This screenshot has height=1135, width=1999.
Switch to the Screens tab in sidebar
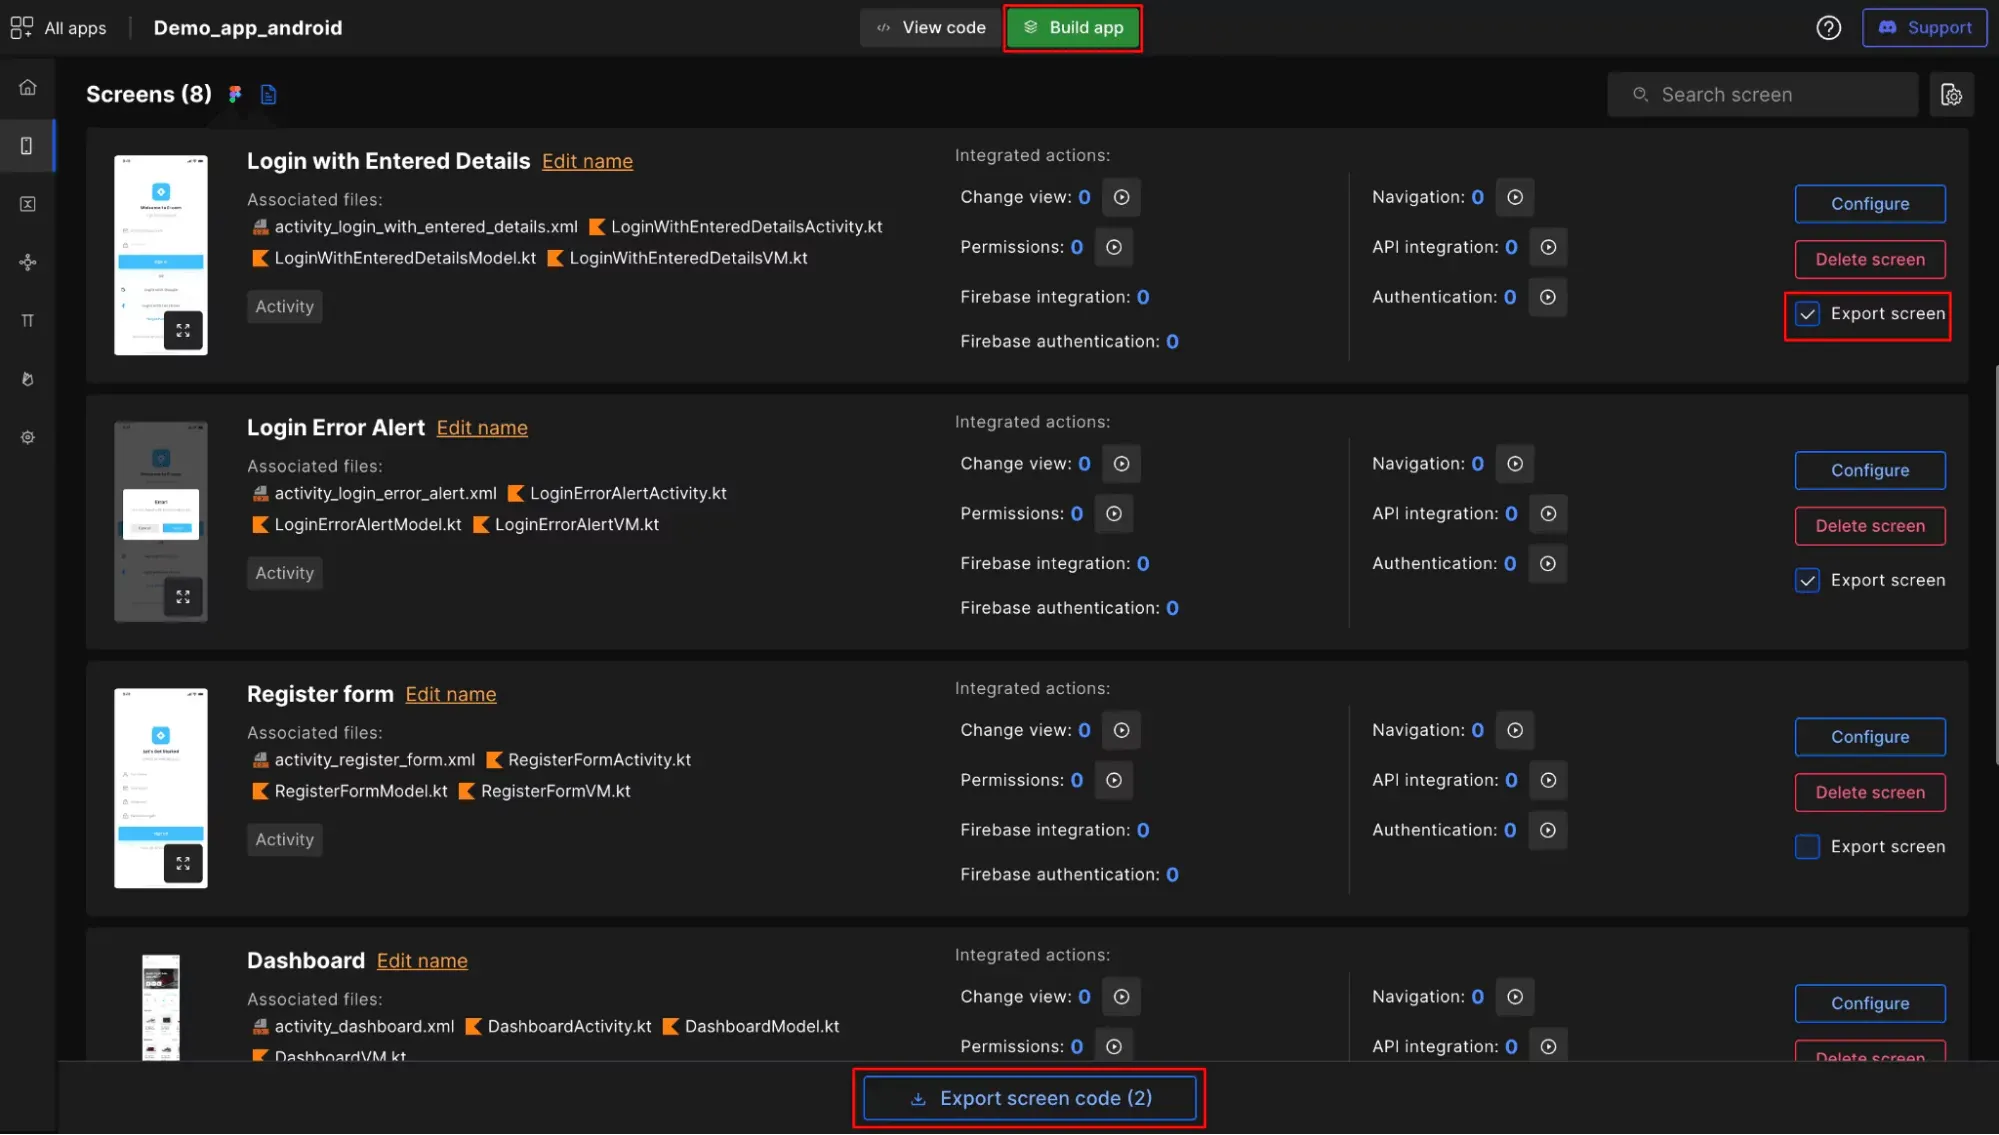(27, 146)
